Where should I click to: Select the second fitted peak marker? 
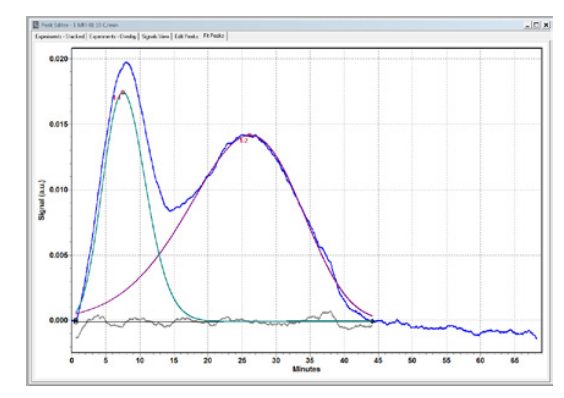pyautogui.click(x=249, y=136)
